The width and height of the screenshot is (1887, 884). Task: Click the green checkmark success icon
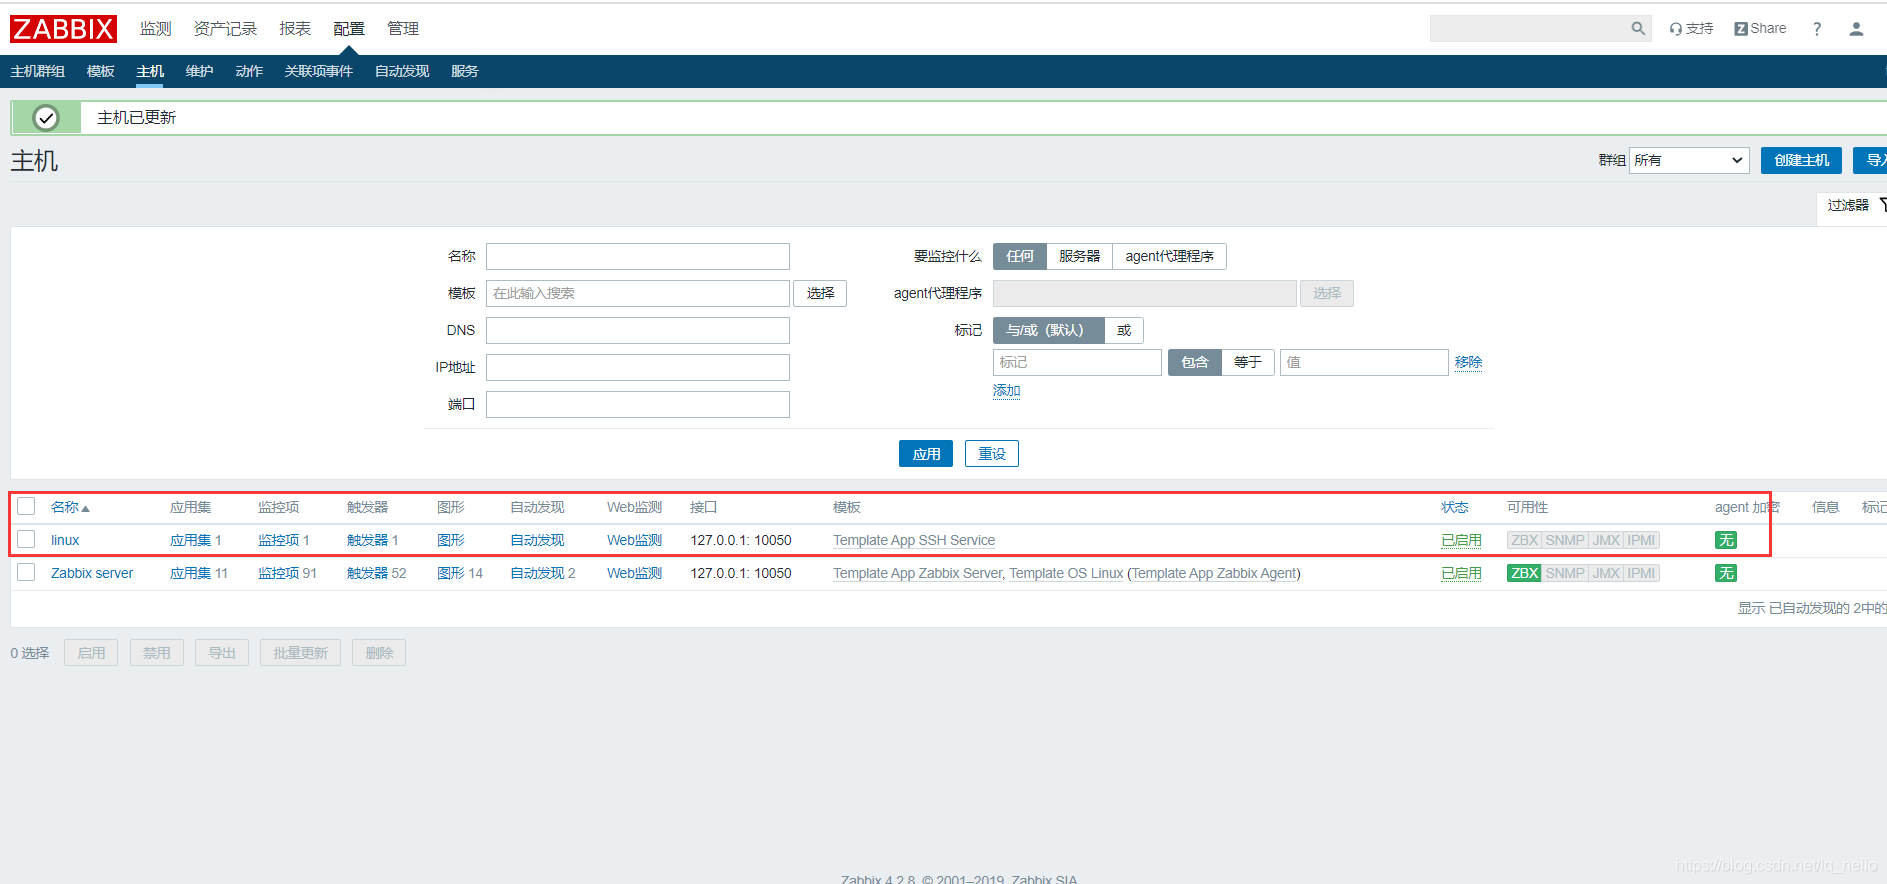[46, 118]
